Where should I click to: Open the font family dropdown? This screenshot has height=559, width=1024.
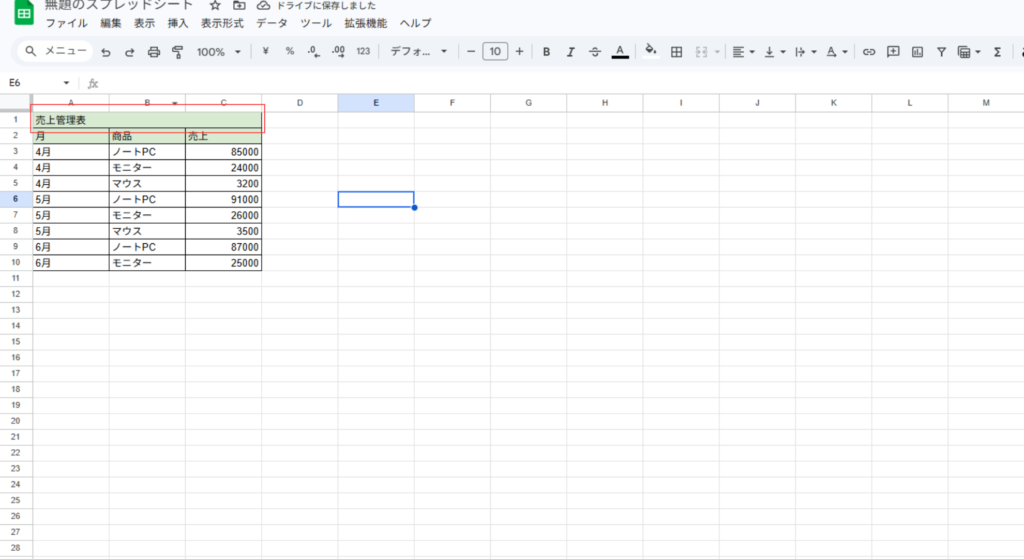click(418, 52)
